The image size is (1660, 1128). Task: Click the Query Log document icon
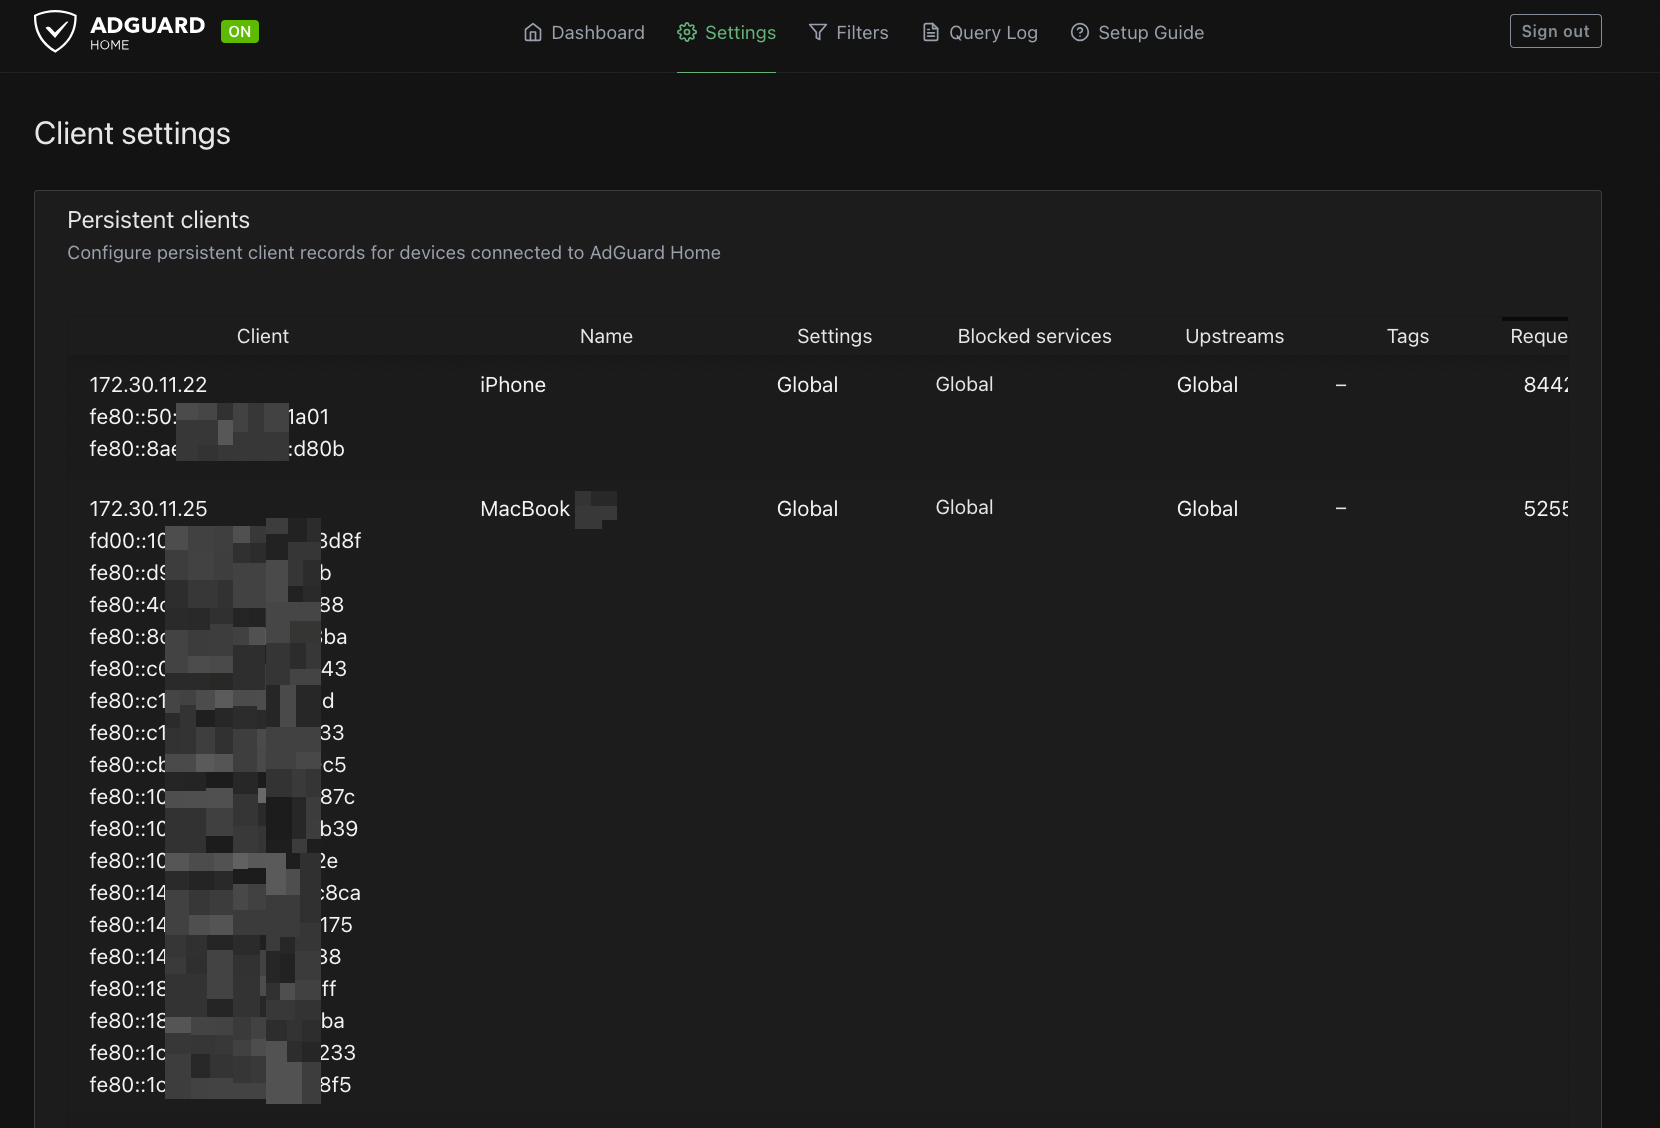[x=931, y=33]
